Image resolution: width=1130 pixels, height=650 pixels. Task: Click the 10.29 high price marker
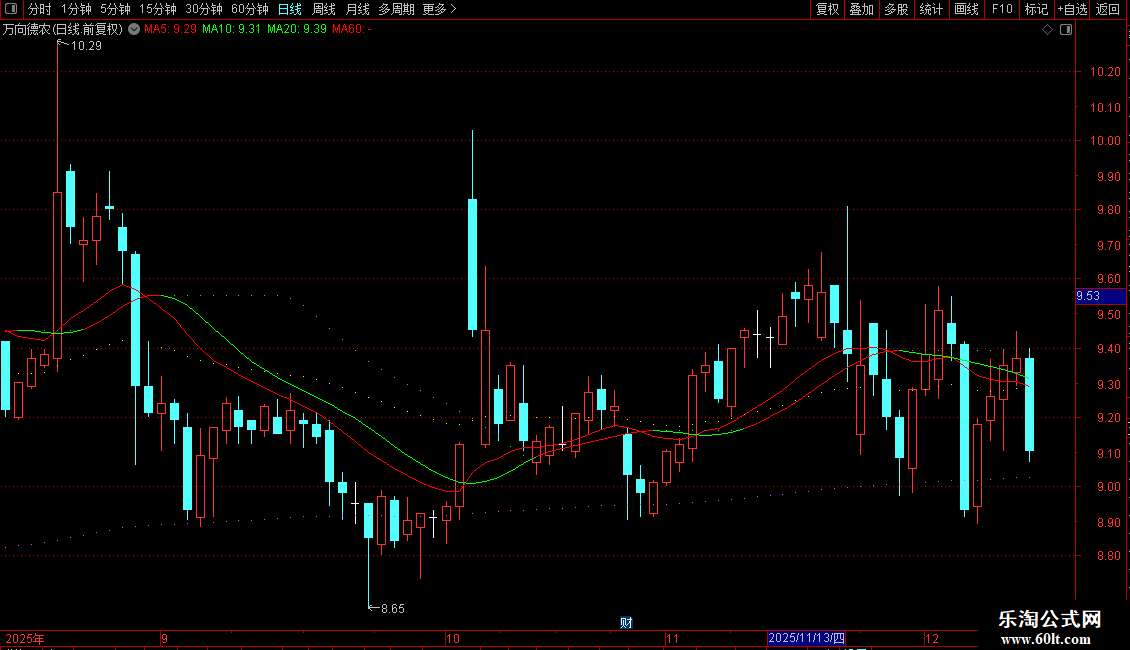point(86,45)
